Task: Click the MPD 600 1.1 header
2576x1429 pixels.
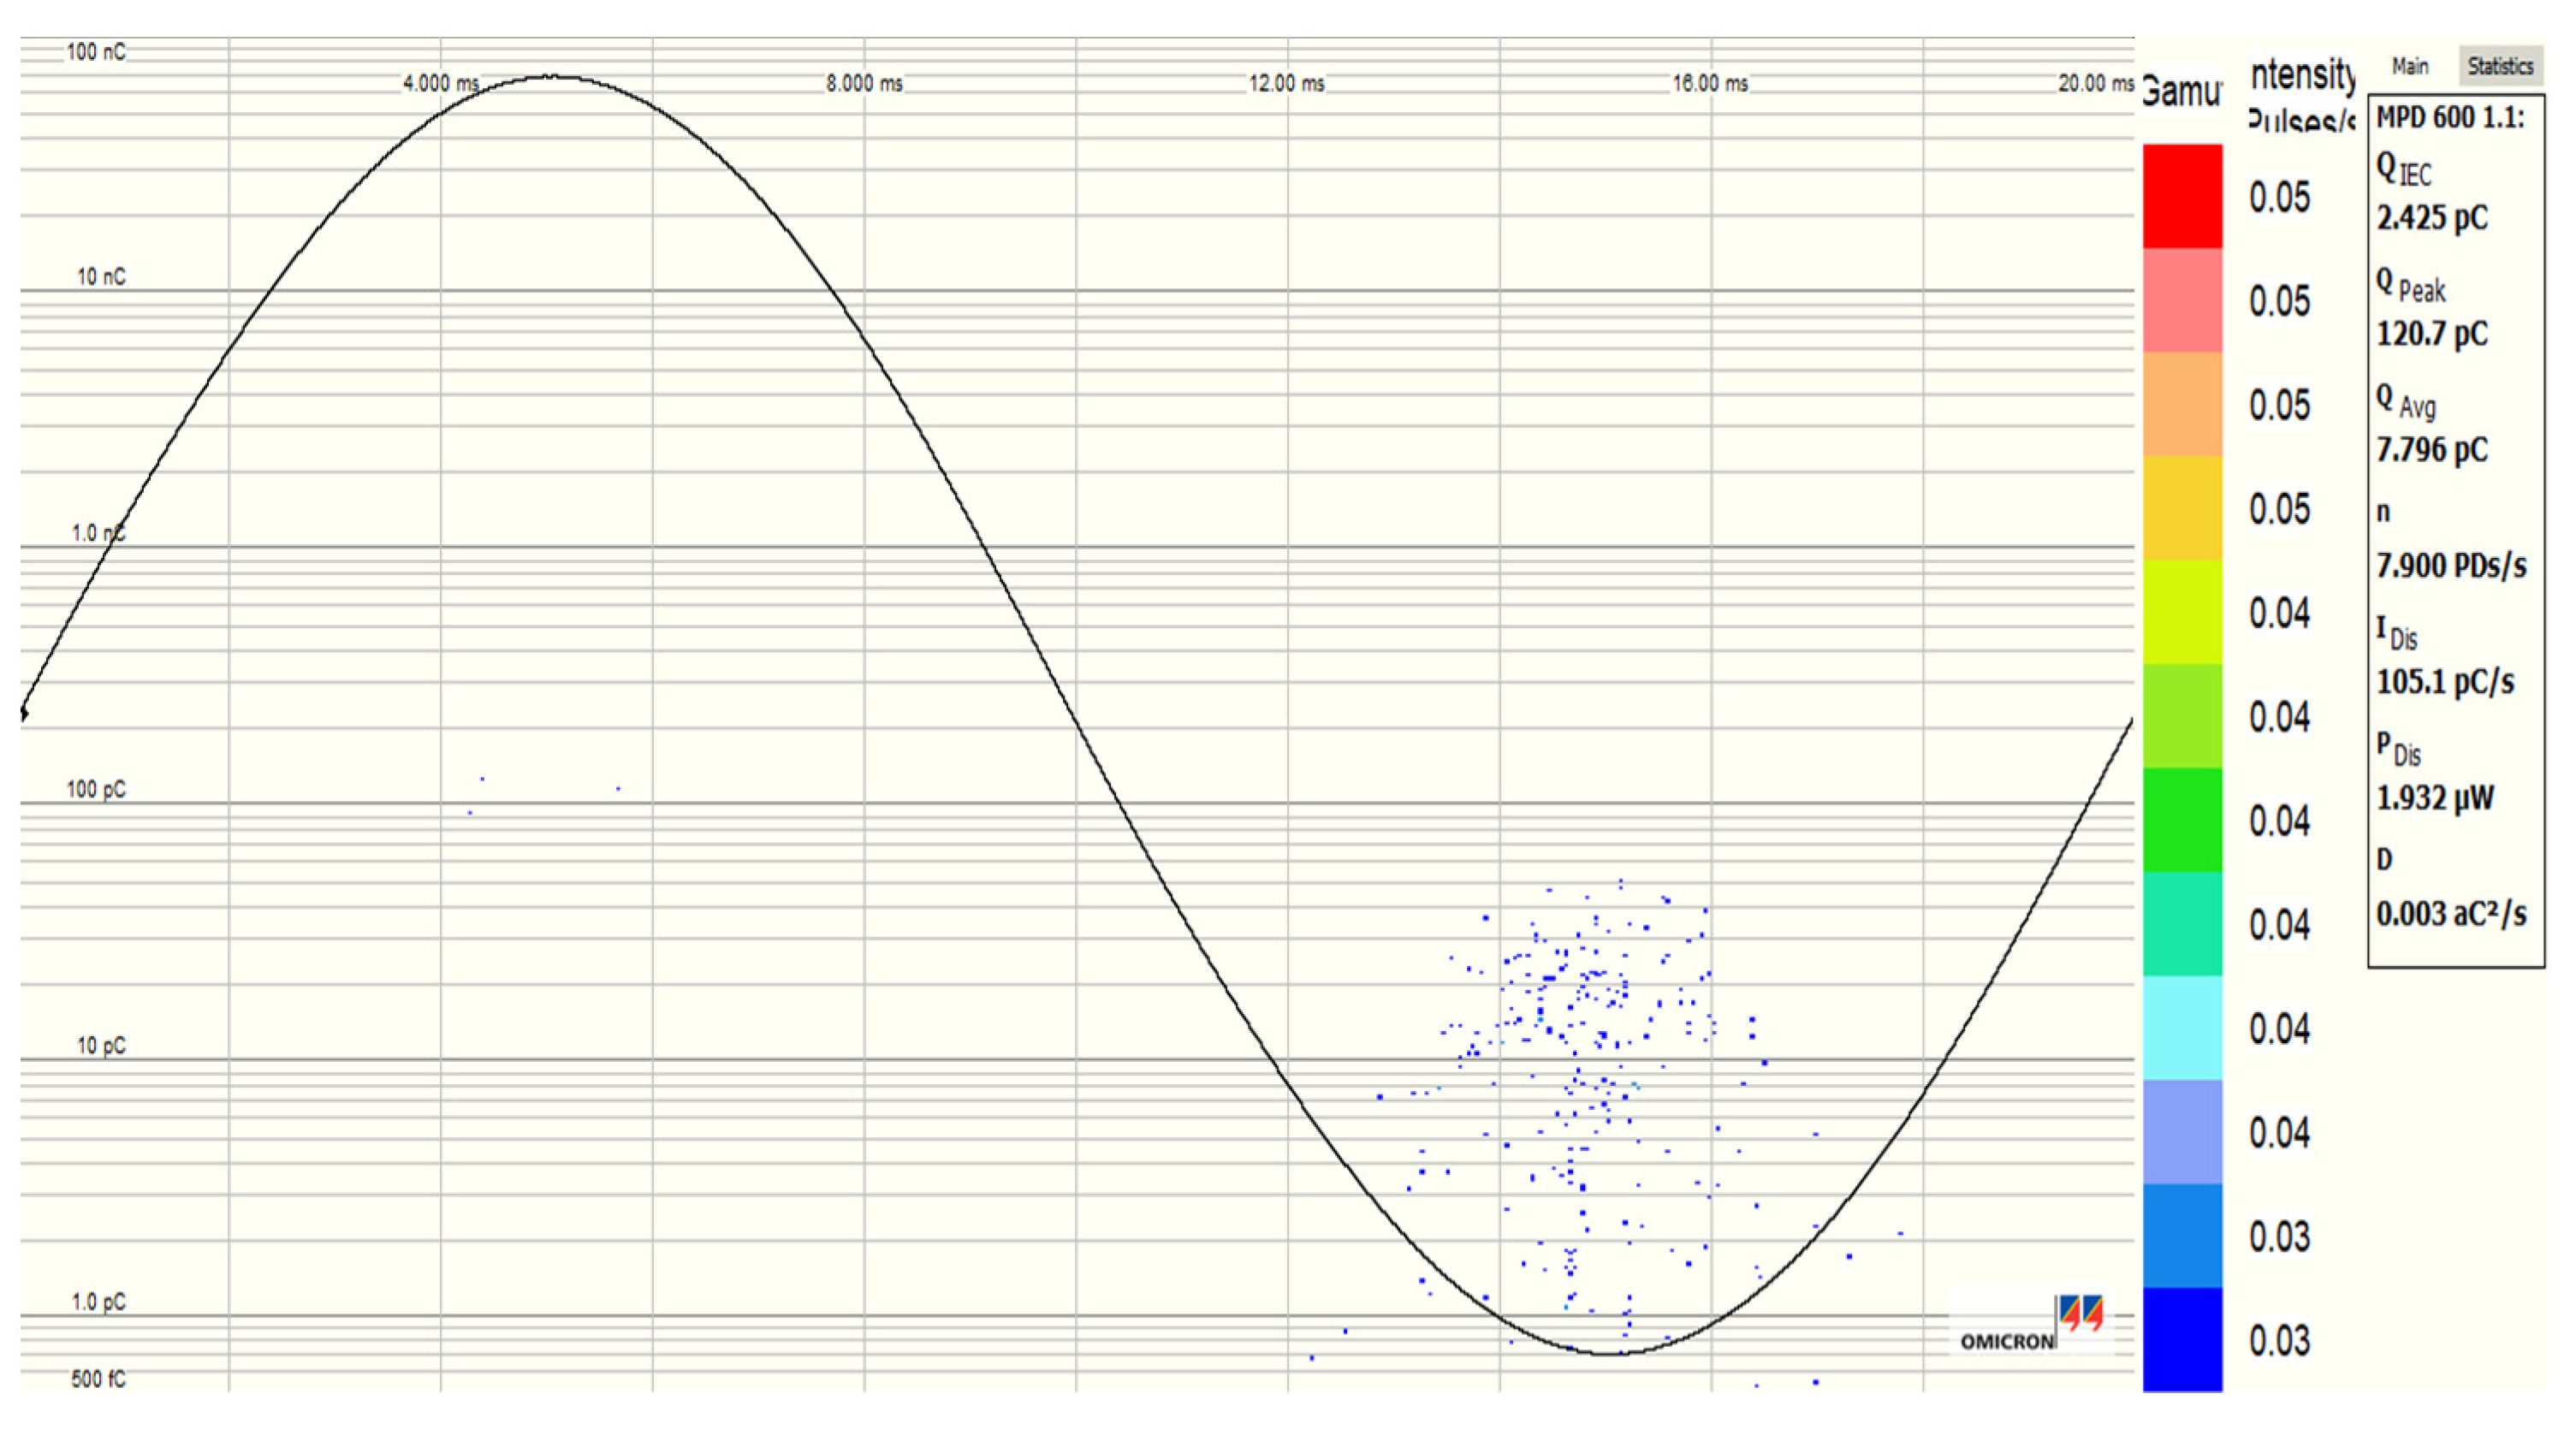Action: (x=2449, y=117)
